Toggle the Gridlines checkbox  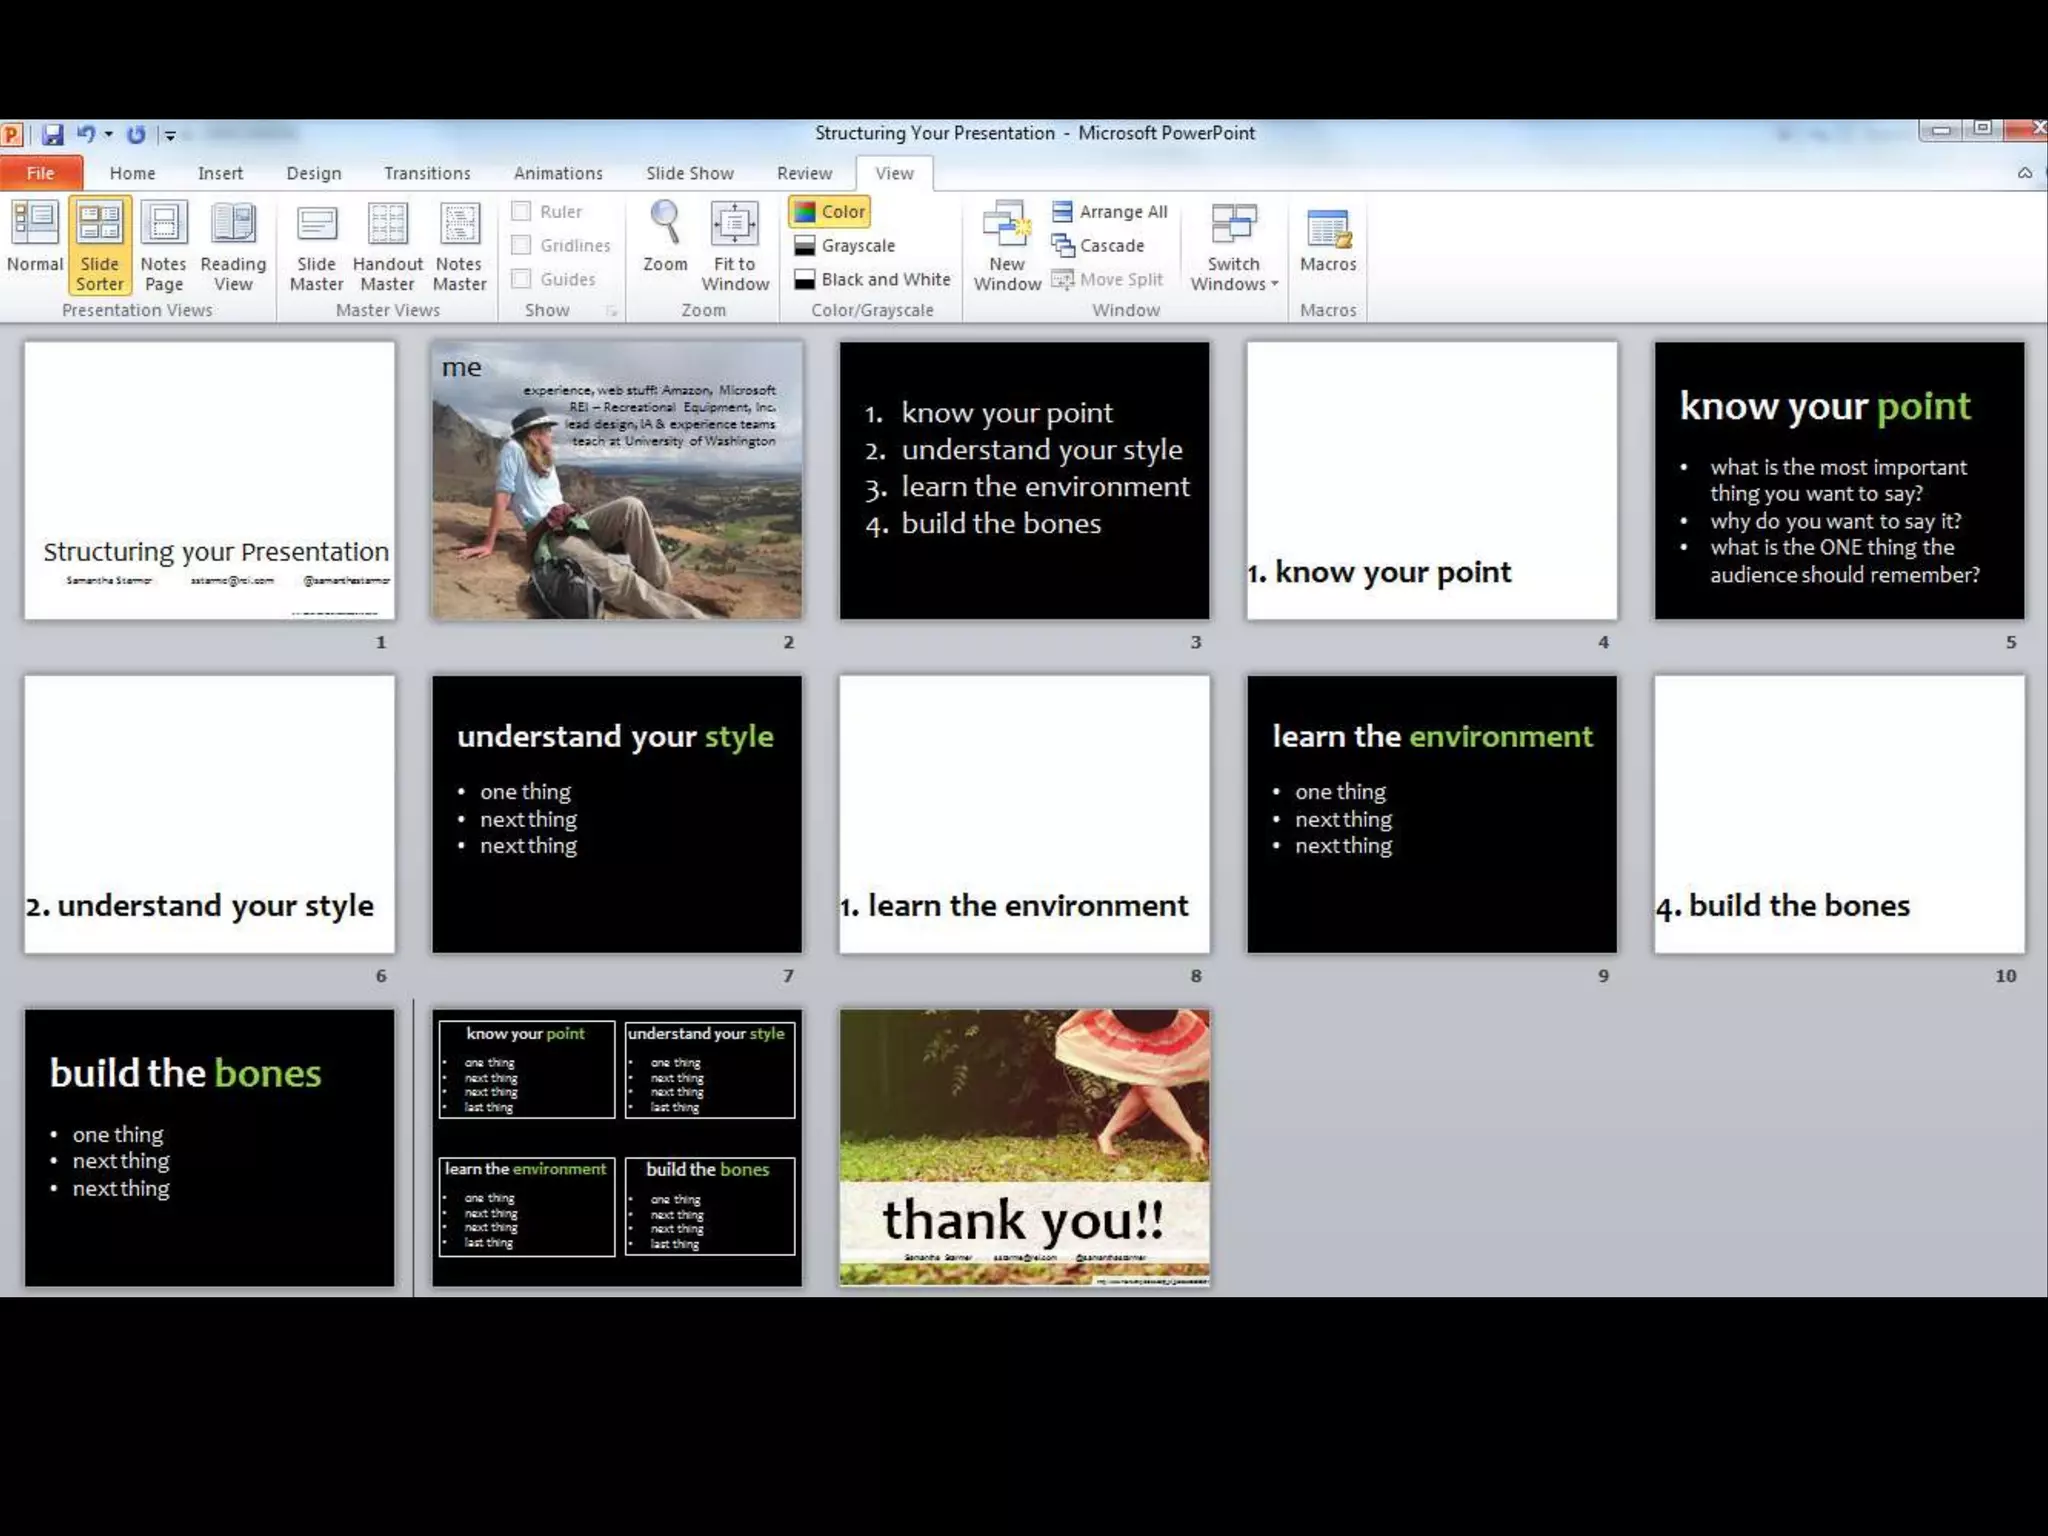[521, 245]
